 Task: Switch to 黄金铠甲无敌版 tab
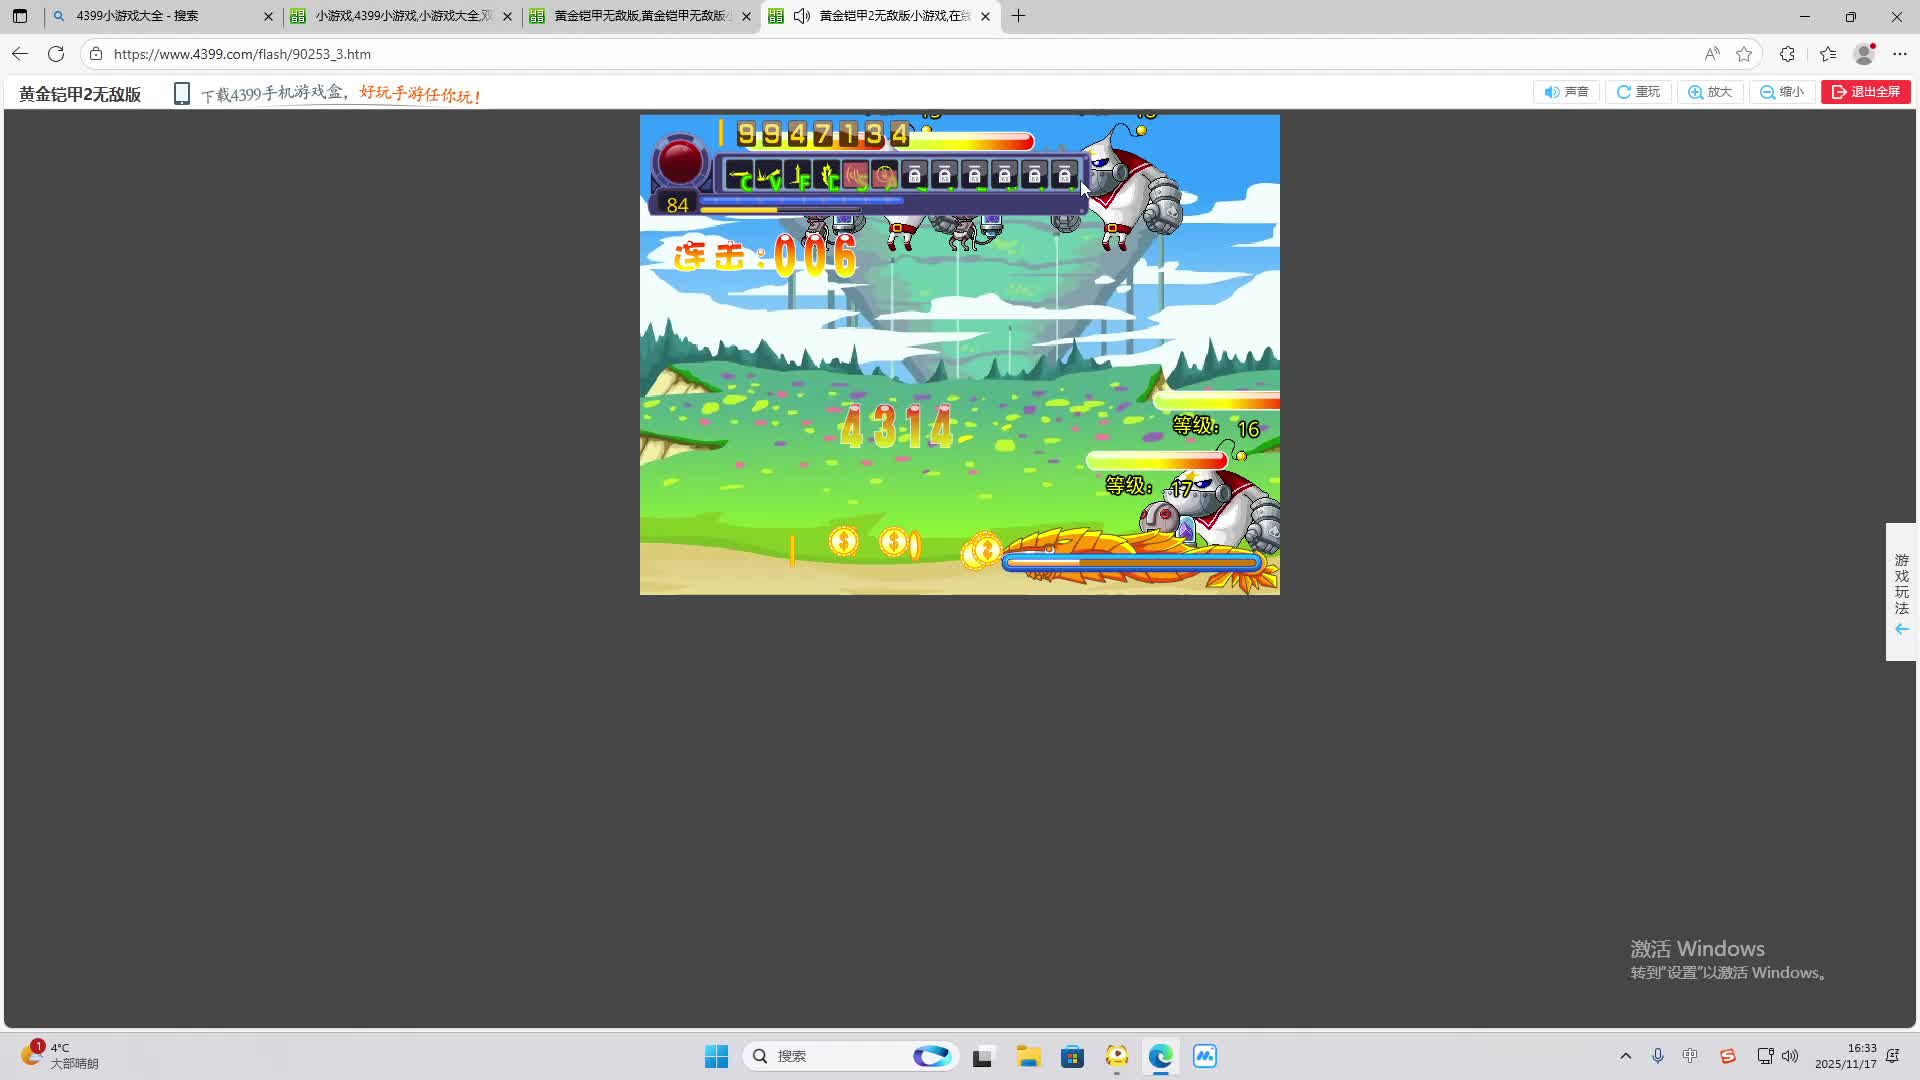(640, 16)
